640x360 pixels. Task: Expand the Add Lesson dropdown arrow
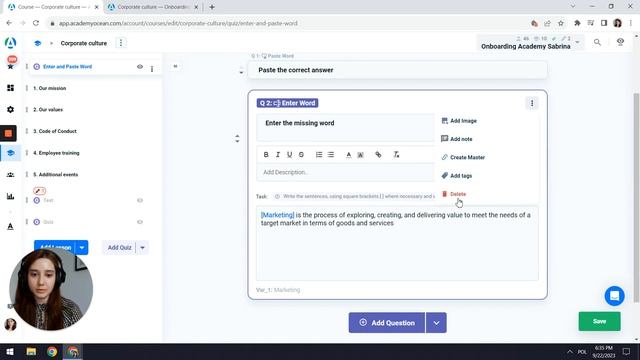point(82,247)
